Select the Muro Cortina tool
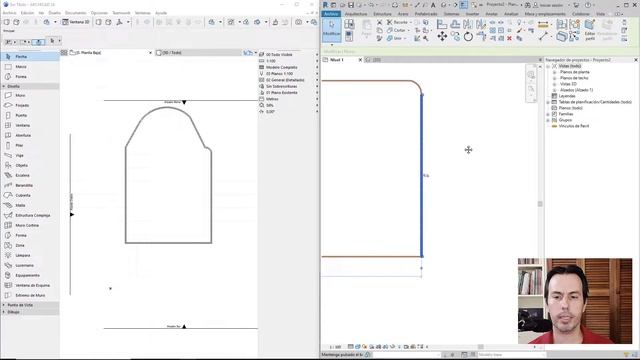The height and width of the screenshot is (360, 640). (x=29, y=225)
